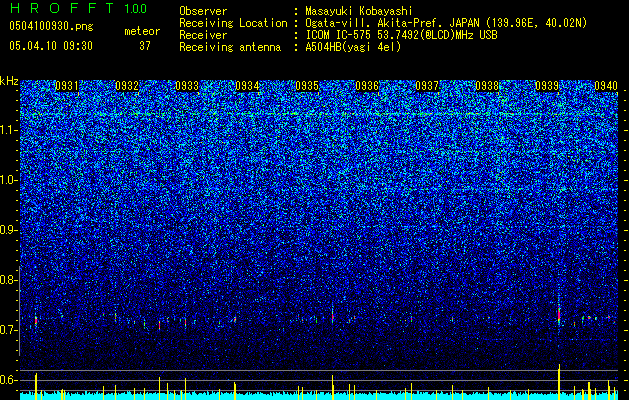Viewport: 629px width, 400px height.
Task: Click the 0940 time marker
Action: pos(606,86)
